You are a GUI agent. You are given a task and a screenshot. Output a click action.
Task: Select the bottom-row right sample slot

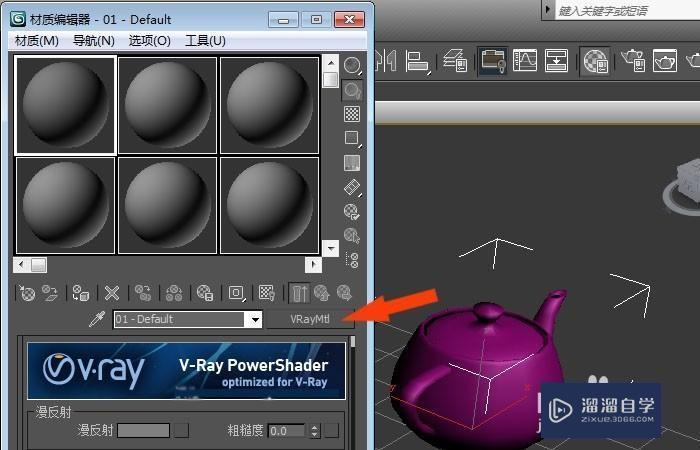[269, 205]
